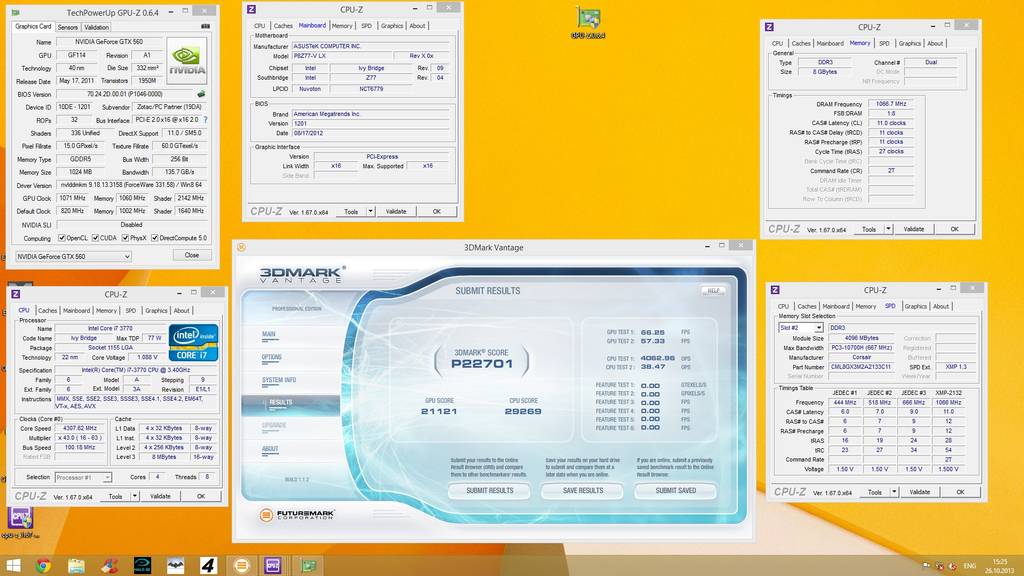Click the DRAM Frequency value 1066.7 MHz
Image resolution: width=1024 pixels, height=576 pixels.
tap(891, 104)
